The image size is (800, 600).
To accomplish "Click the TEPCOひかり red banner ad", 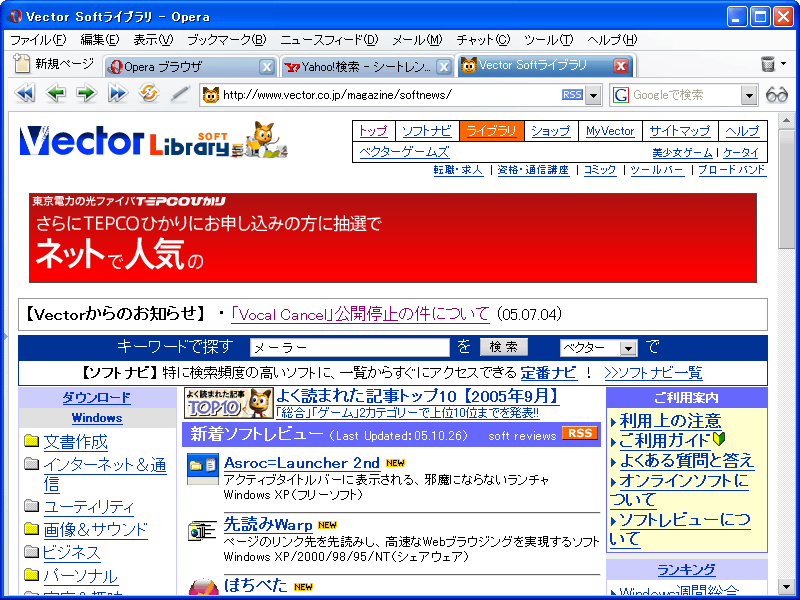I will 393,238.
